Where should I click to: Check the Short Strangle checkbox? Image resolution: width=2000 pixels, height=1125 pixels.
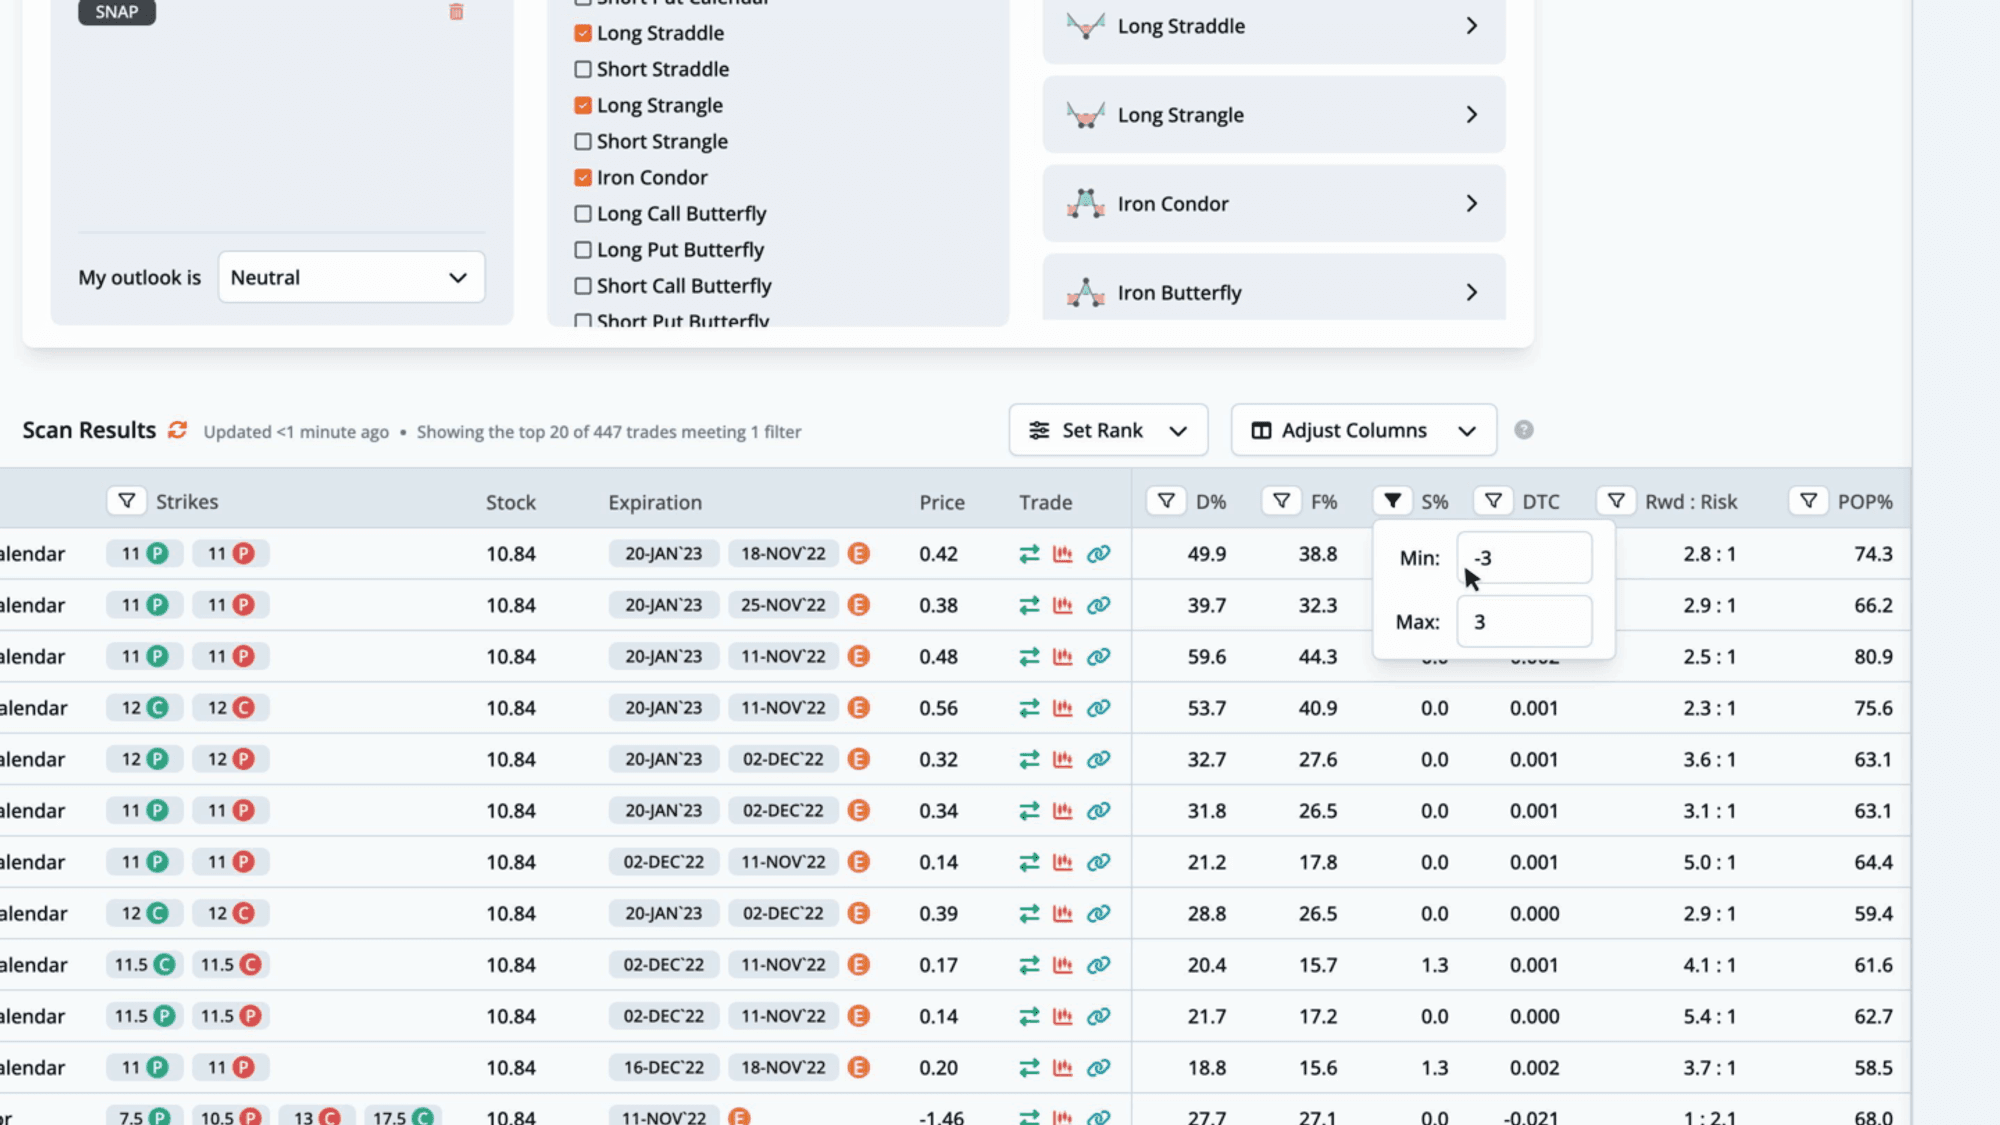tap(583, 141)
